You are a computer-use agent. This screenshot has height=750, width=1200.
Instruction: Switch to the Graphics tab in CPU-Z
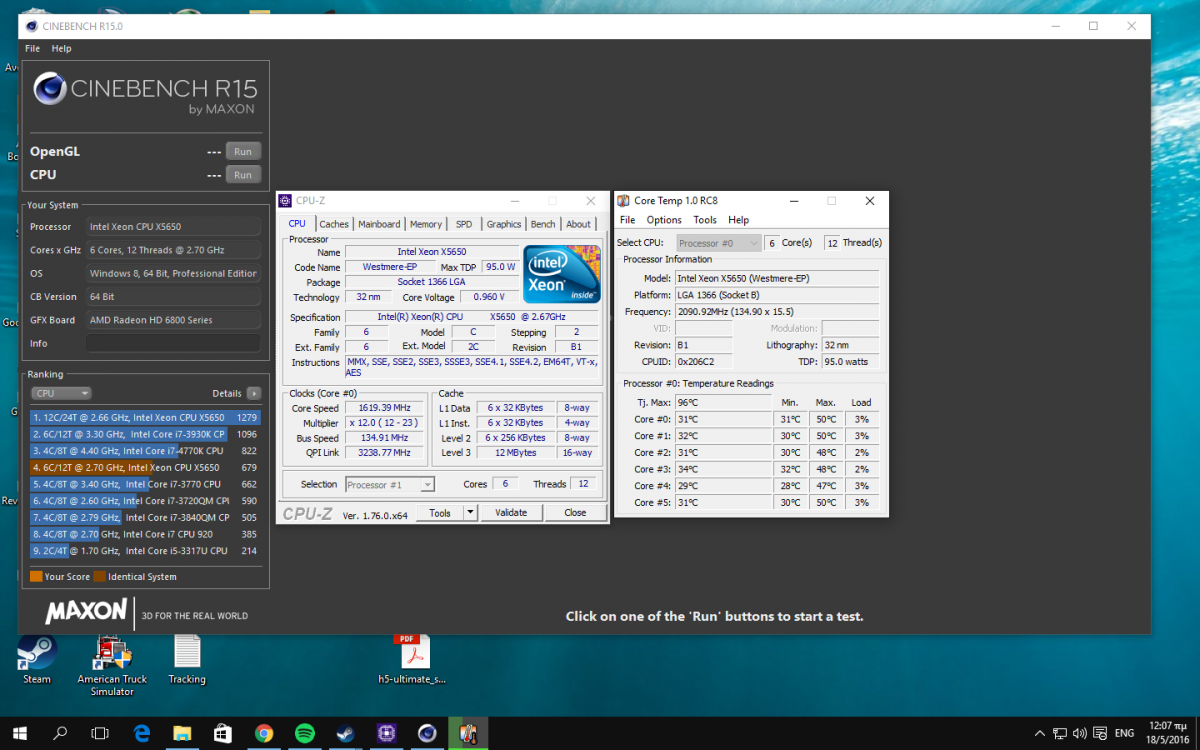click(504, 224)
